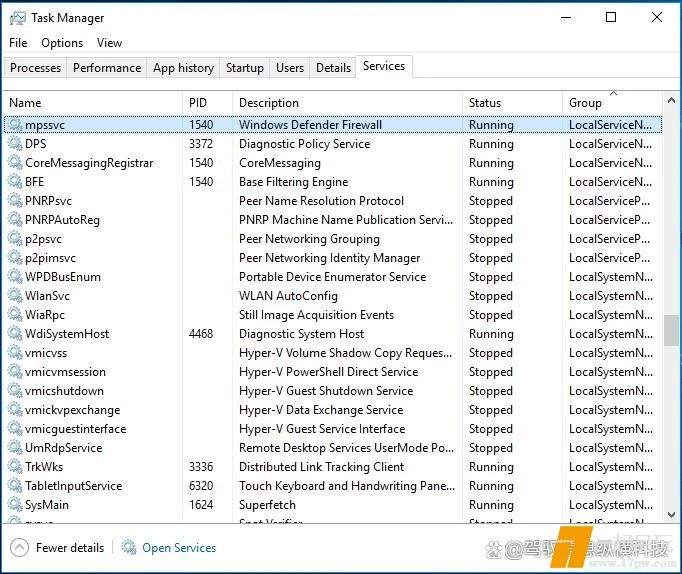Click Stopped status in the WiaRpc row
682x574 pixels.
pos(491,315)
